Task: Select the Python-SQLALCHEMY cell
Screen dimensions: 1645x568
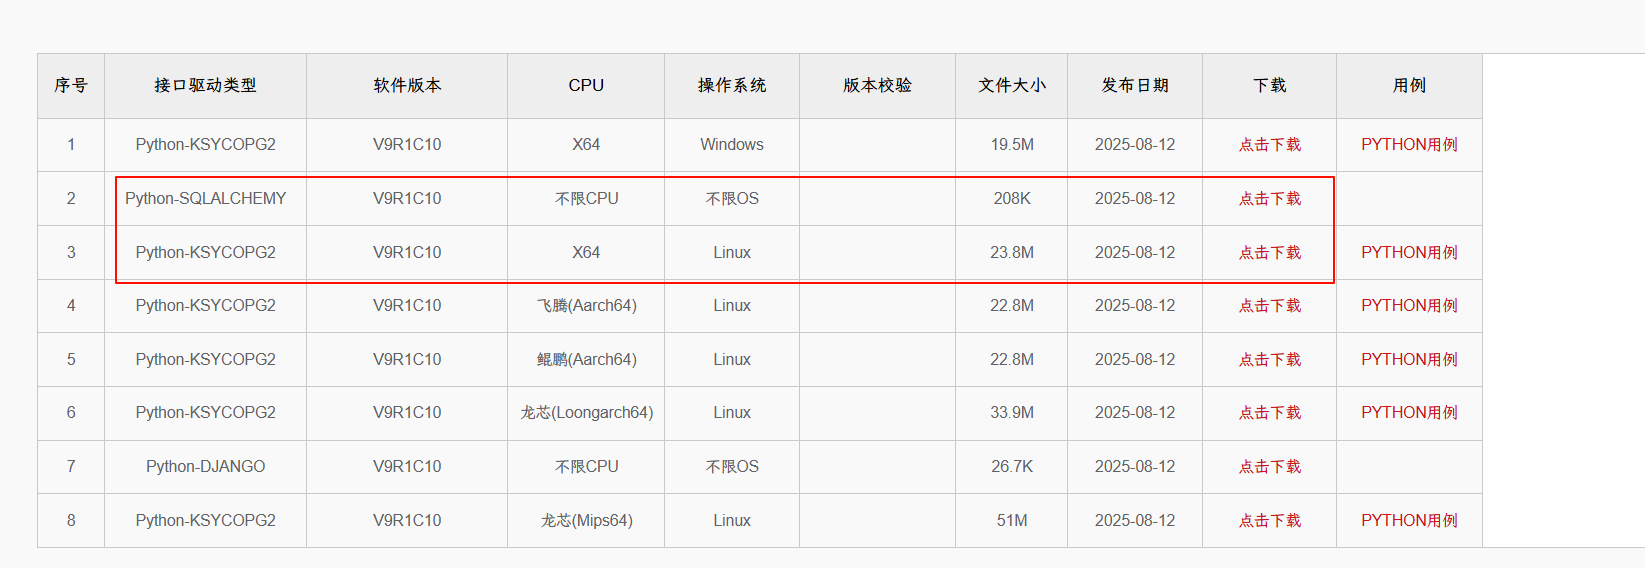Action: [205, 199]
